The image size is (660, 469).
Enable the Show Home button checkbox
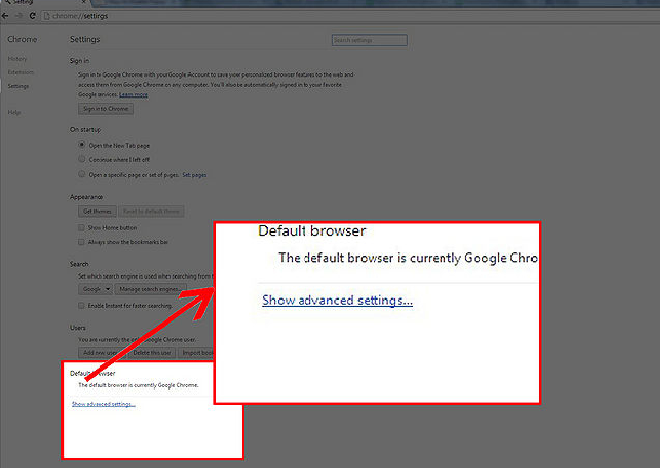click(x=81, y=227)
